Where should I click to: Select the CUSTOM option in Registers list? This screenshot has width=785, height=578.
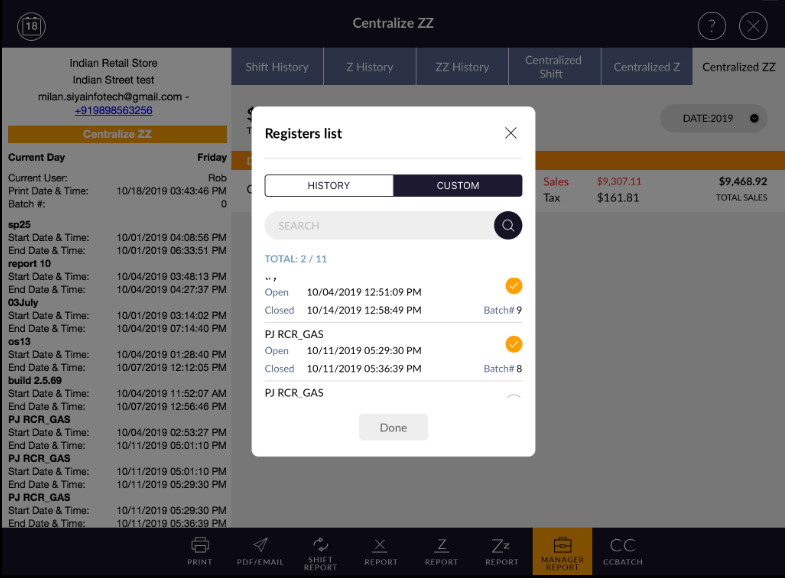tap(458, 186)
